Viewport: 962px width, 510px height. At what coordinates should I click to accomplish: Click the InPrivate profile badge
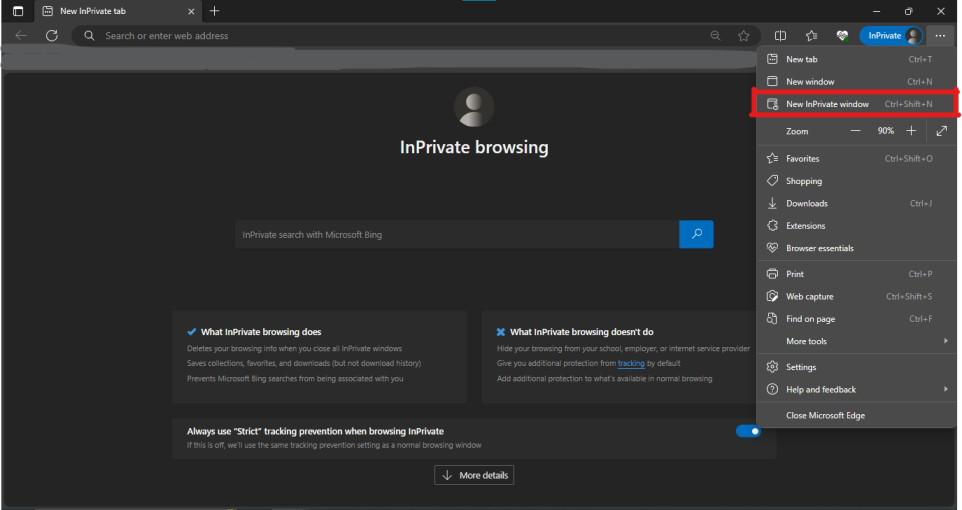(x=891, y=36)
